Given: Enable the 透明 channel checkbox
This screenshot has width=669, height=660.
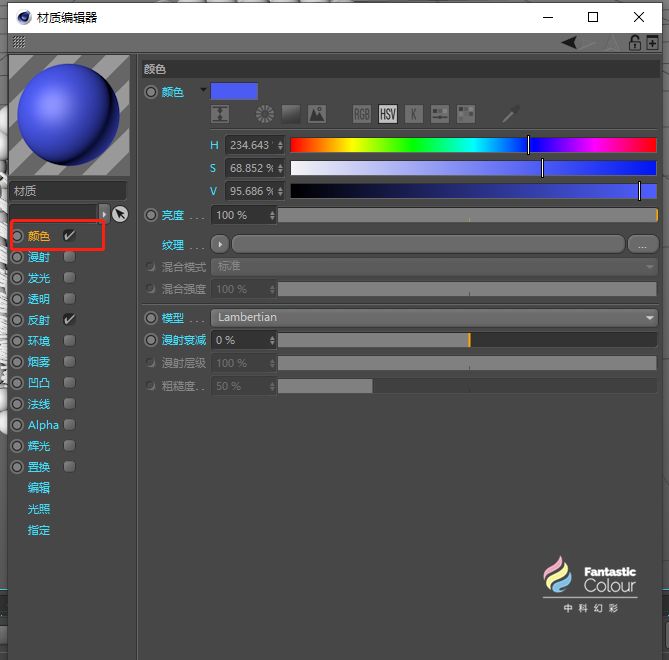Looking at the screenshot, I should pos(70,298).
